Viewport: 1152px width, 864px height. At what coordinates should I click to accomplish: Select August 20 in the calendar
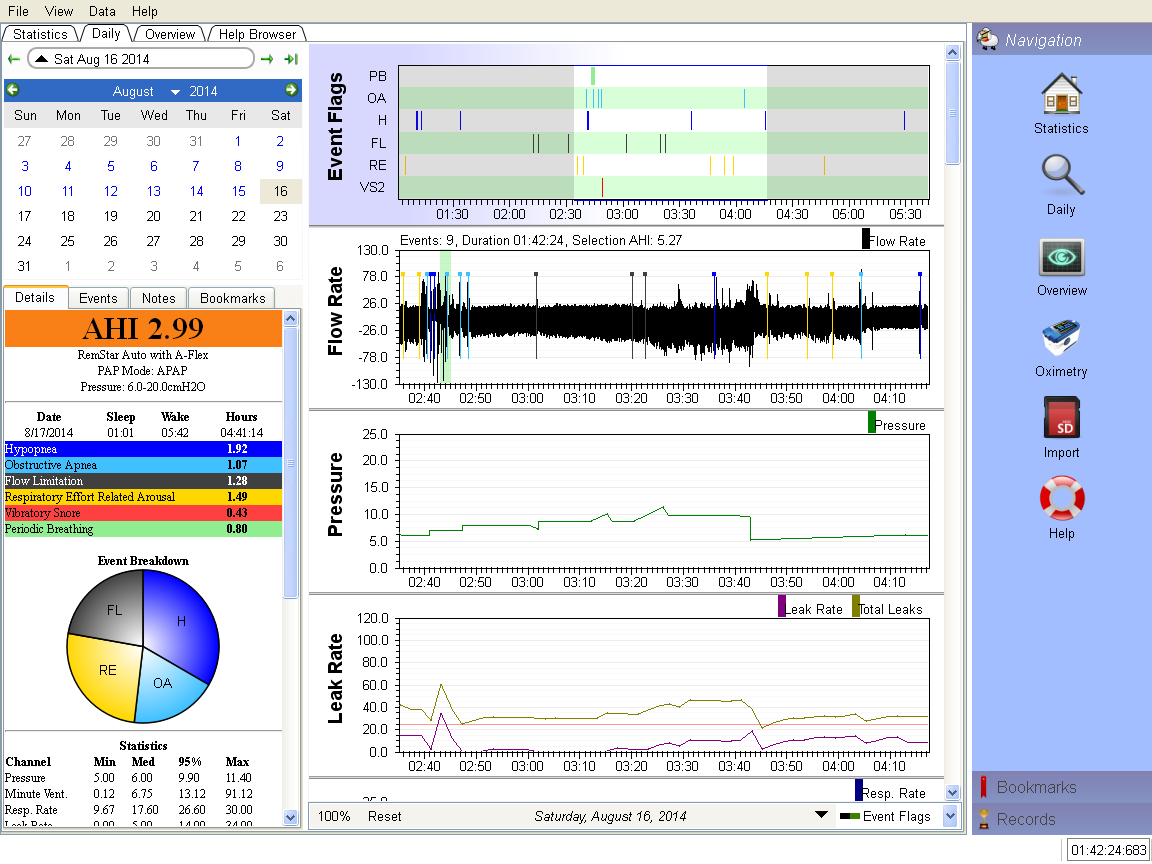coord(153,216)
